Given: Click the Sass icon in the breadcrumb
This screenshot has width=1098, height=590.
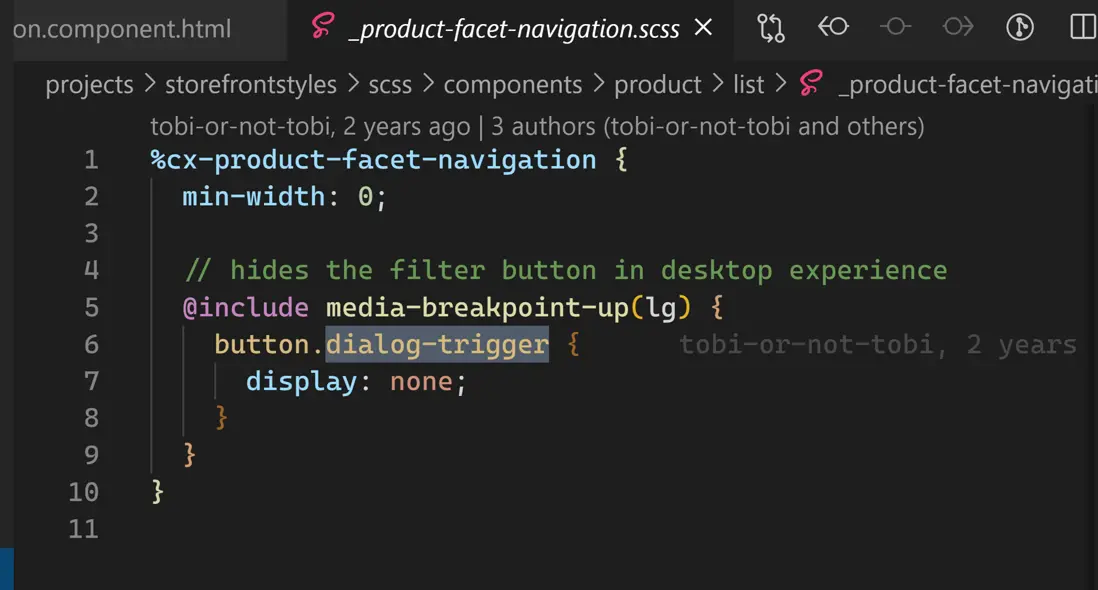Looking at the screenshot, I should point(811,83).
